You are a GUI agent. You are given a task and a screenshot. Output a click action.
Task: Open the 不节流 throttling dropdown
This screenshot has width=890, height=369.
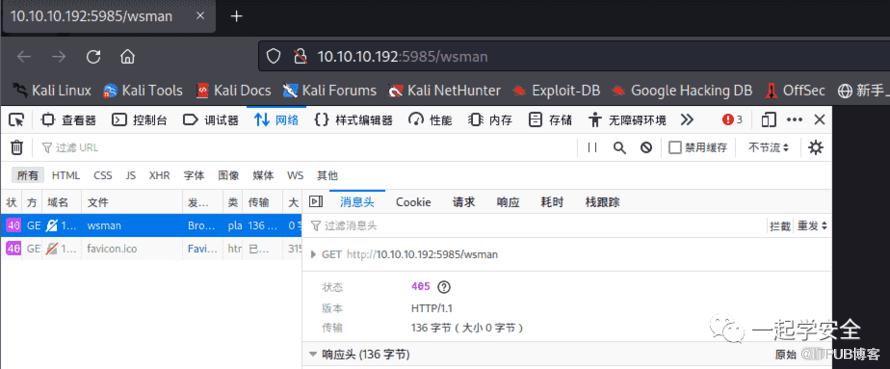(769, 148)
